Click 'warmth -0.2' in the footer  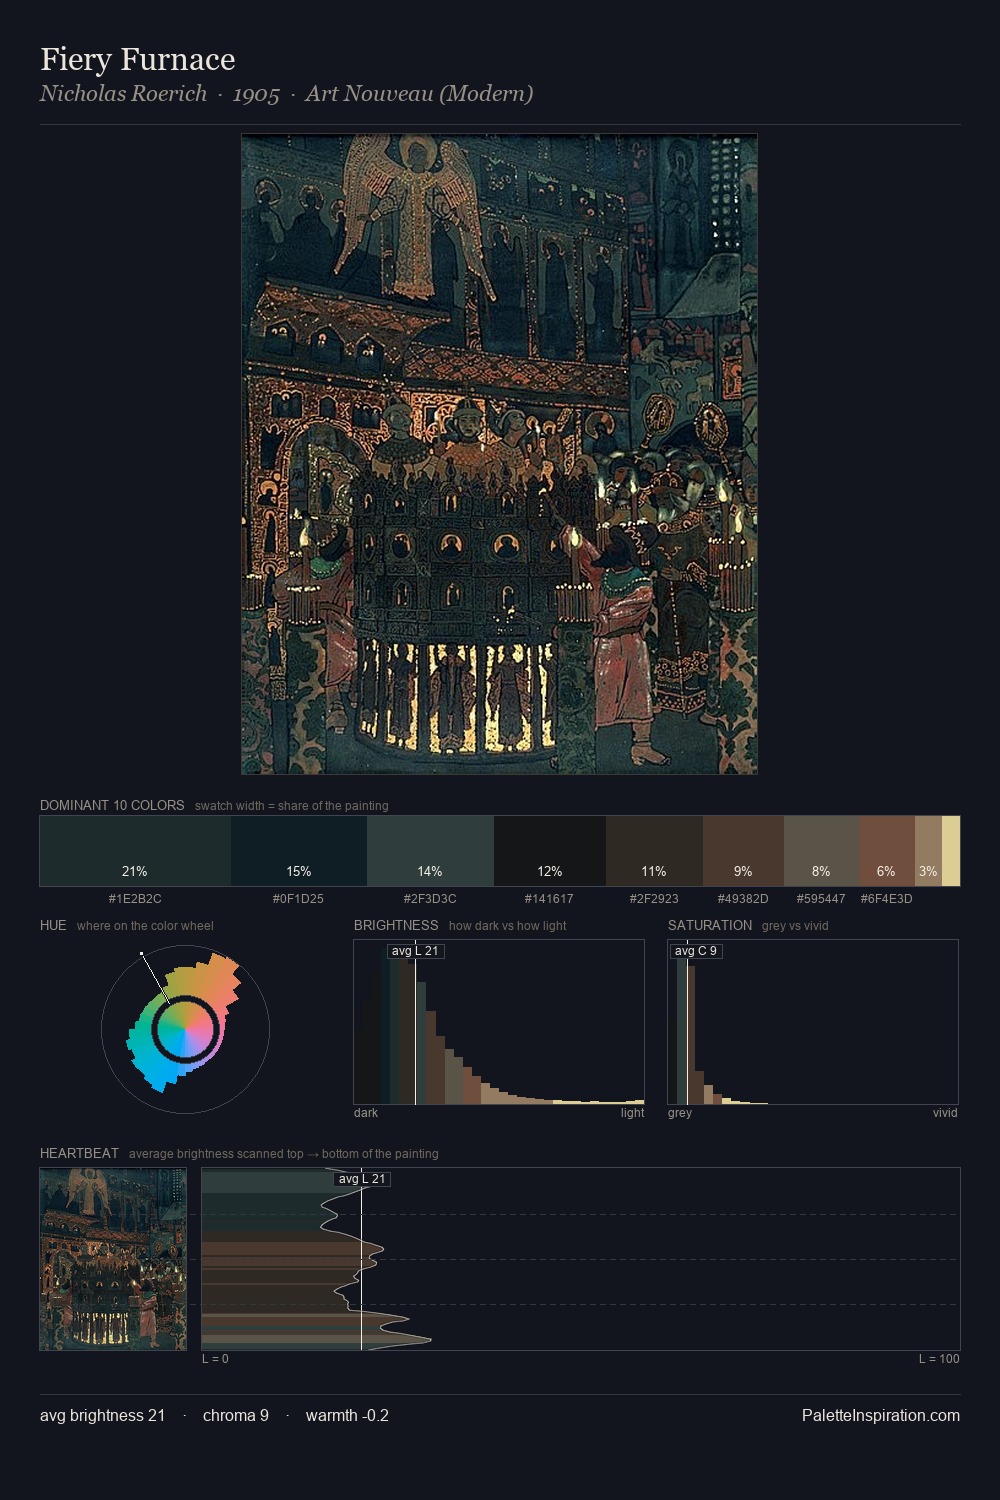click(x=347, y=1416)
